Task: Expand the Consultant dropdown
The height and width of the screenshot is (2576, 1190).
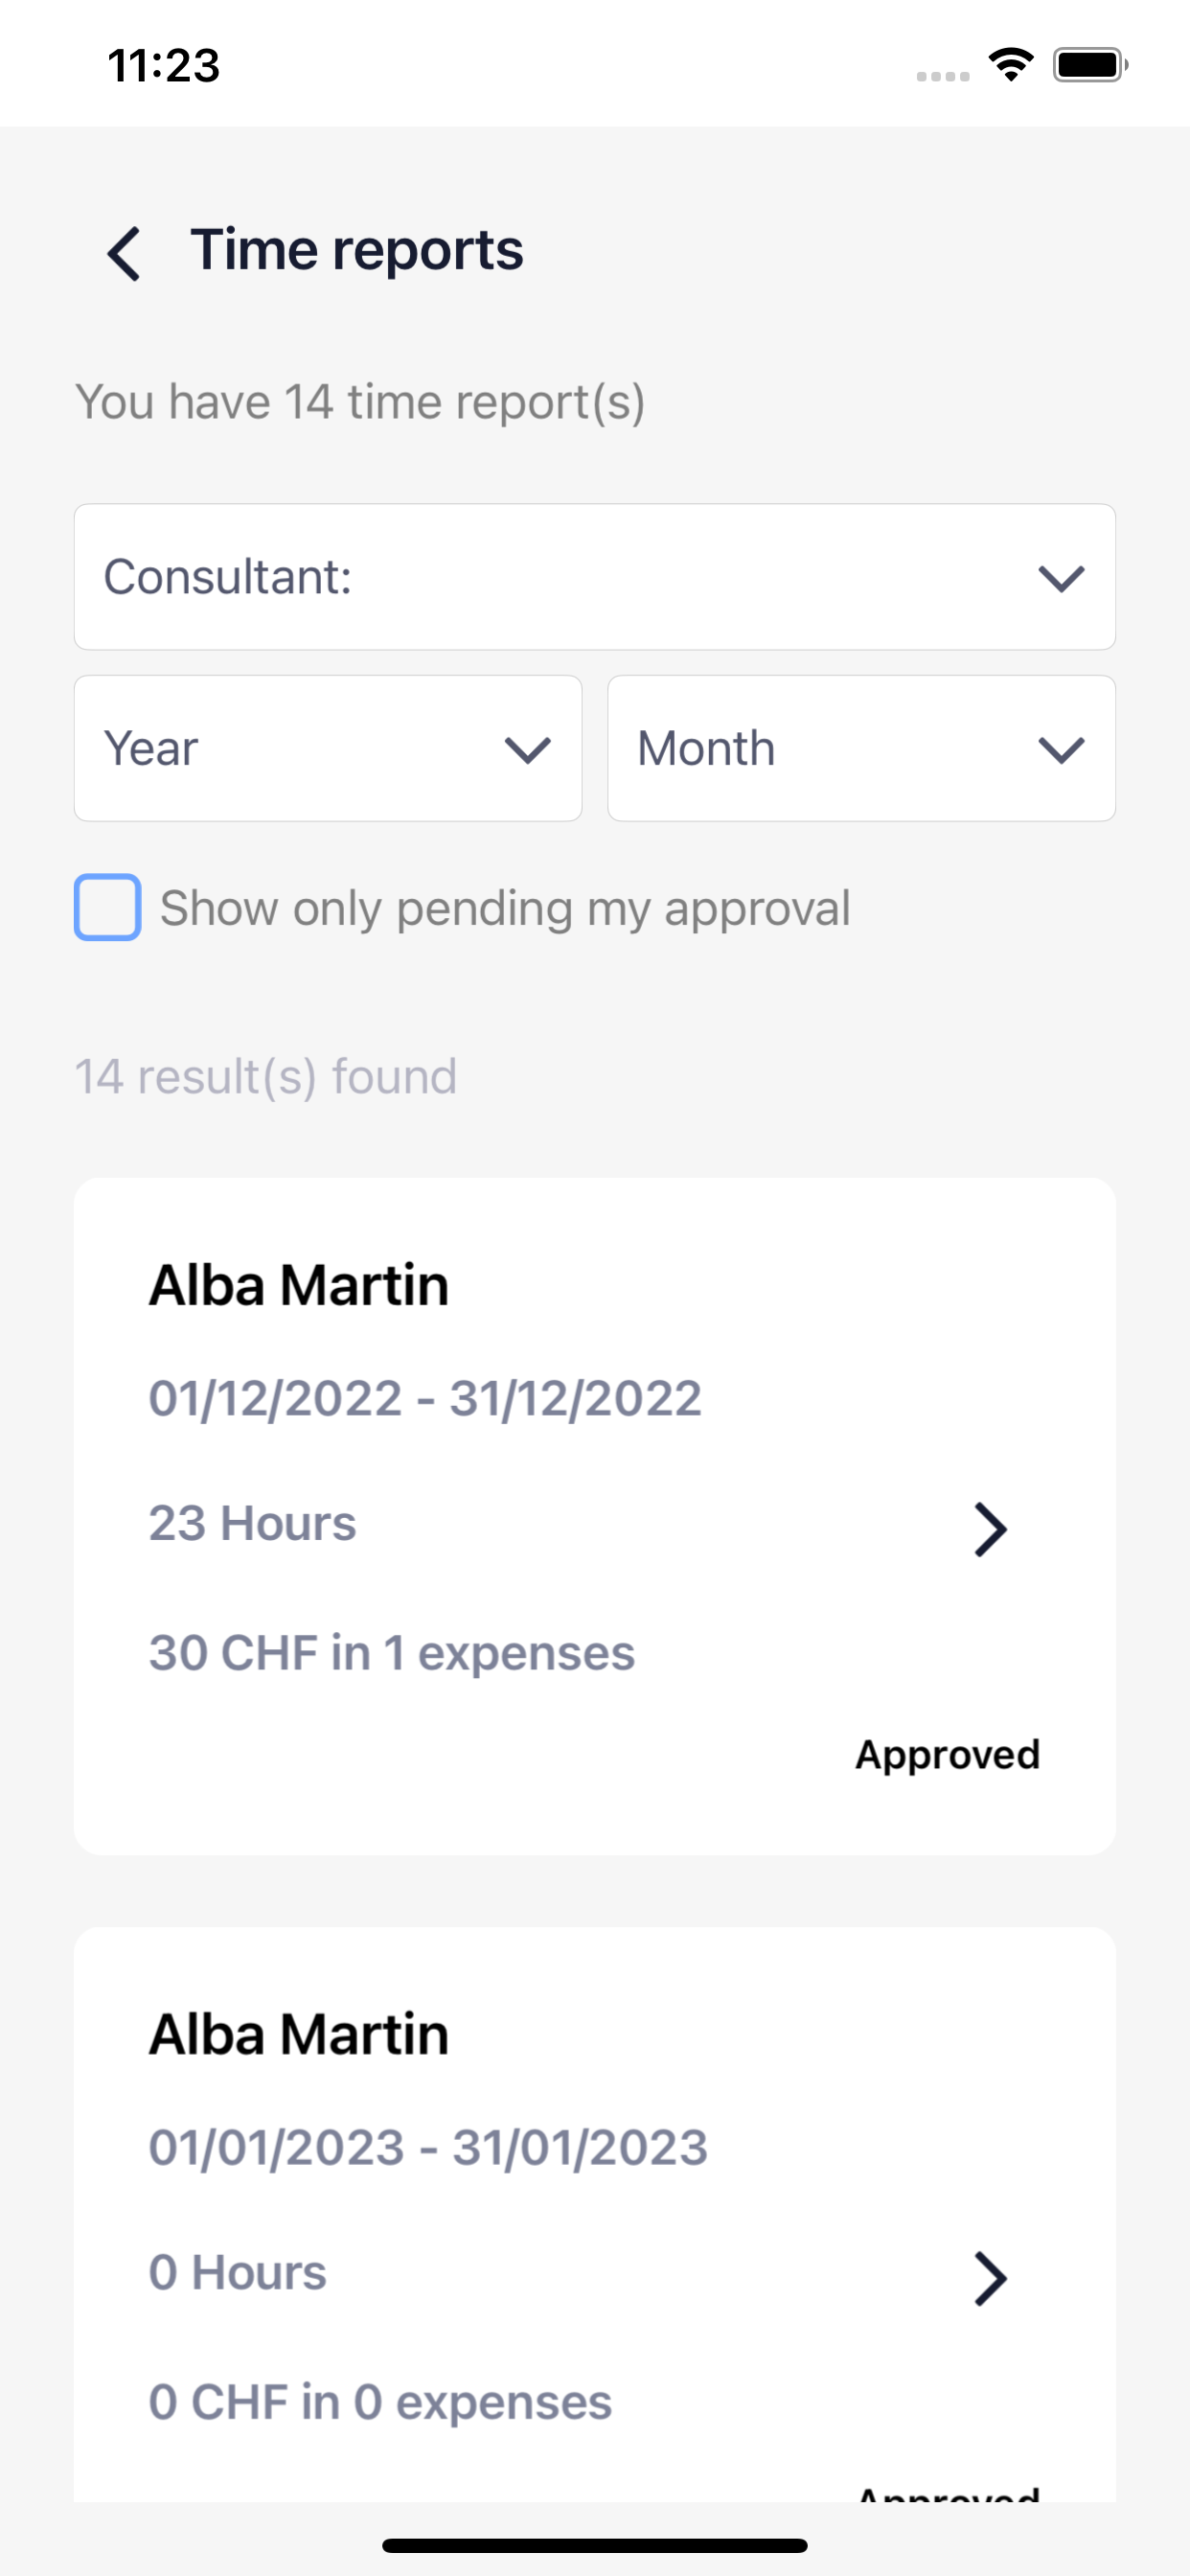Action: pos(595,577)
